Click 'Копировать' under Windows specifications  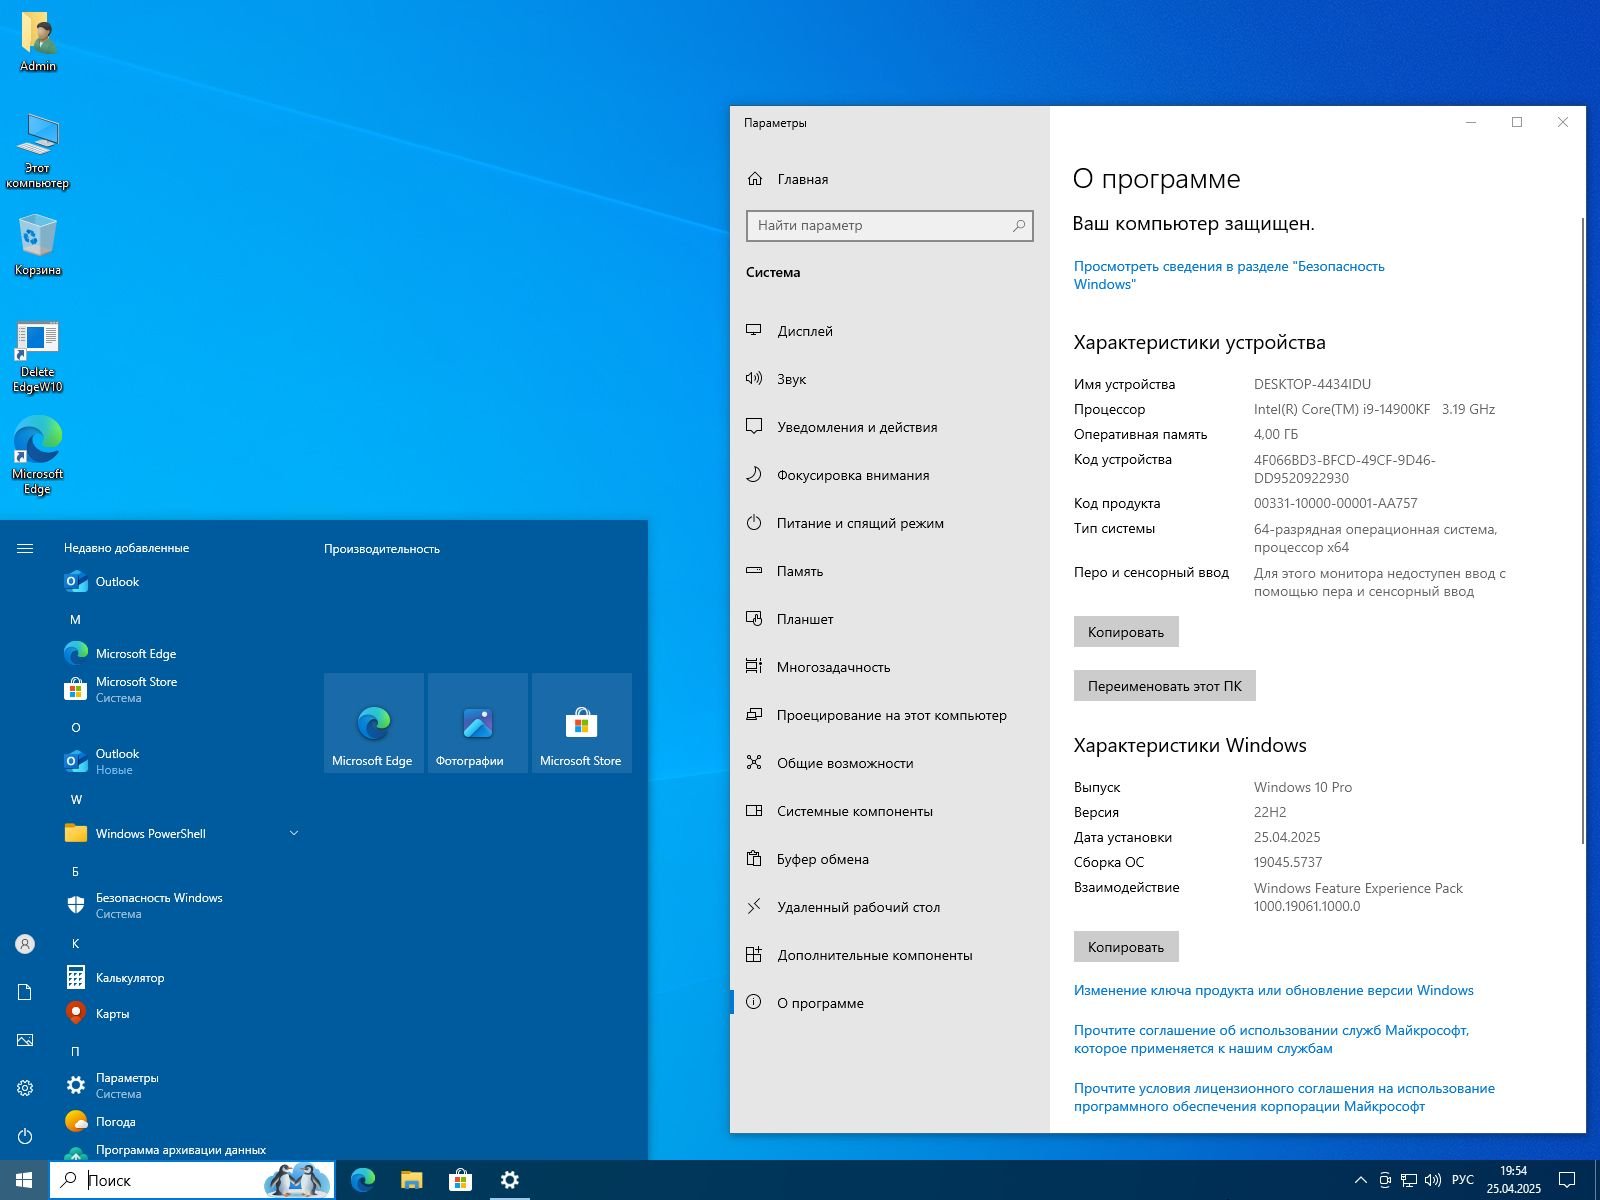(x=1126, y=947)
